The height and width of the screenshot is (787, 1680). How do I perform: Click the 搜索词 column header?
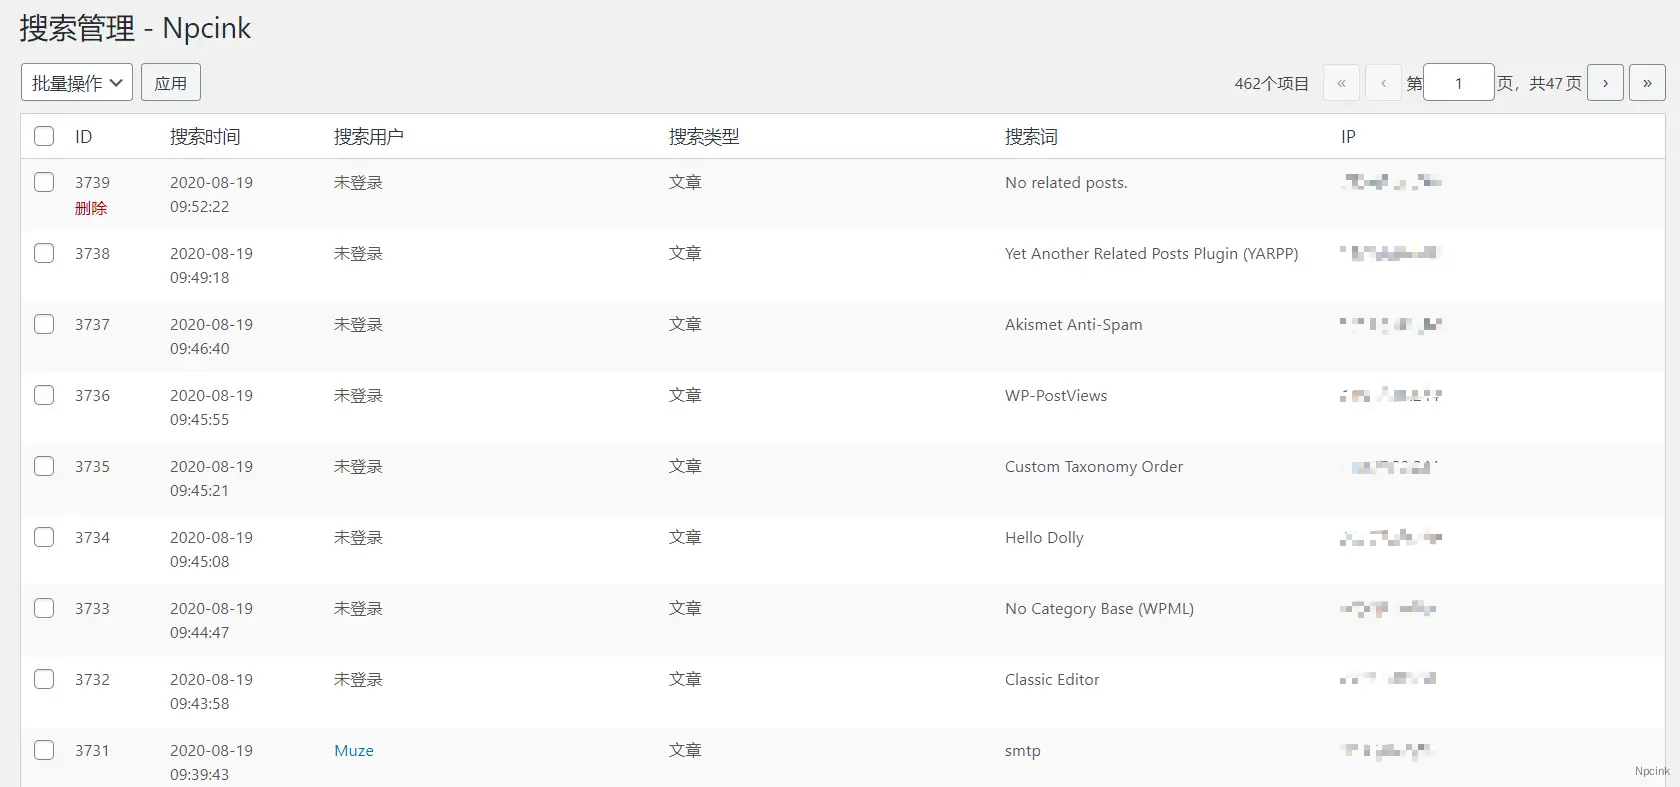click(x=1031, y=137)
